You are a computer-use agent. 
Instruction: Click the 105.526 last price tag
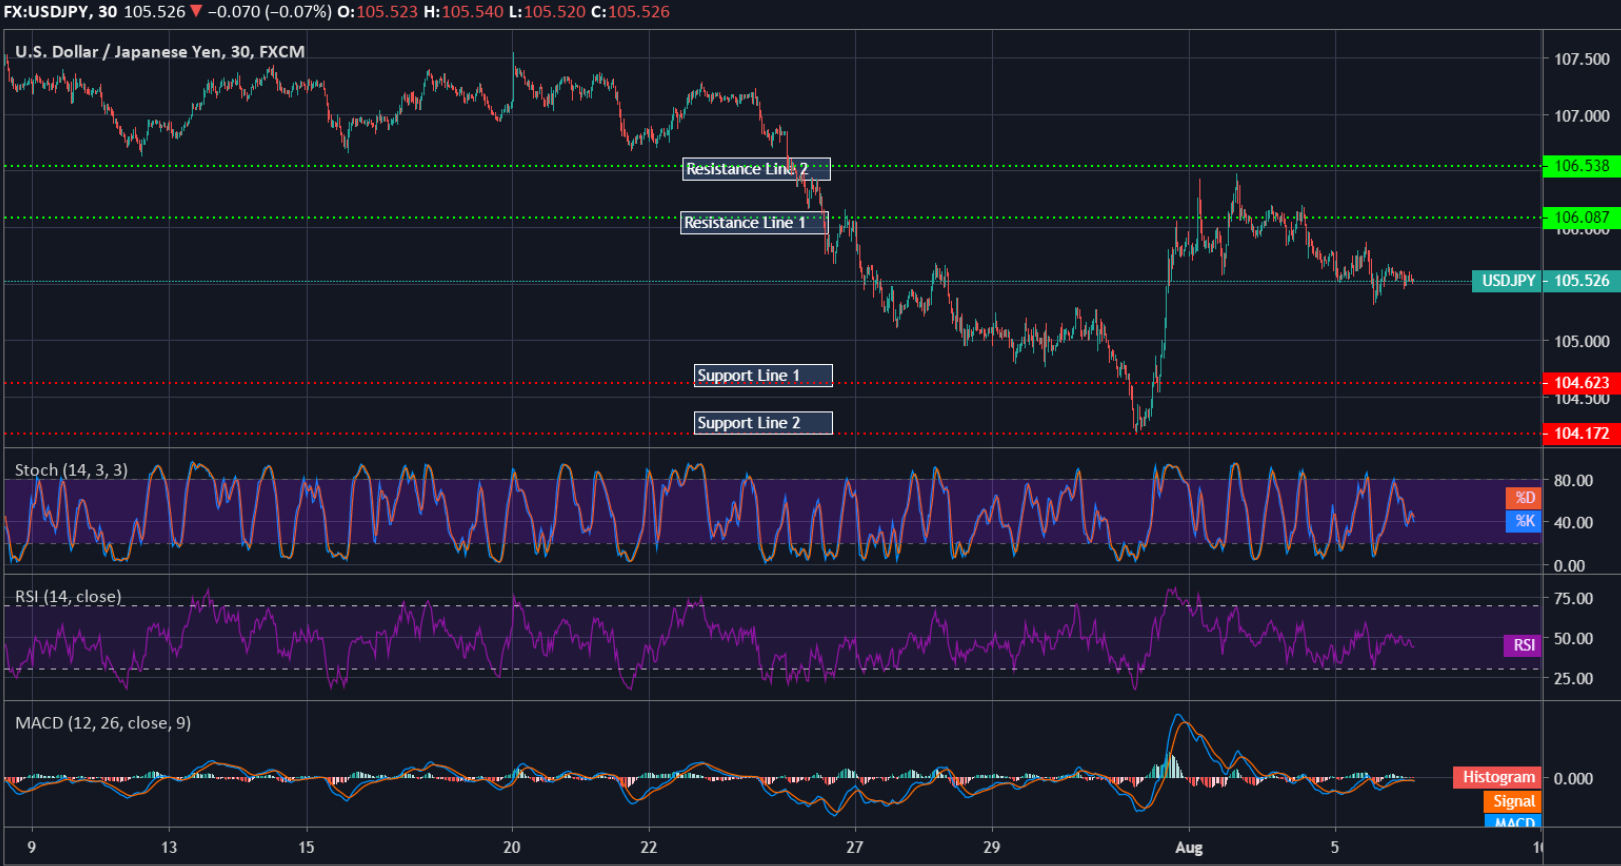[x=1582, y=281]
